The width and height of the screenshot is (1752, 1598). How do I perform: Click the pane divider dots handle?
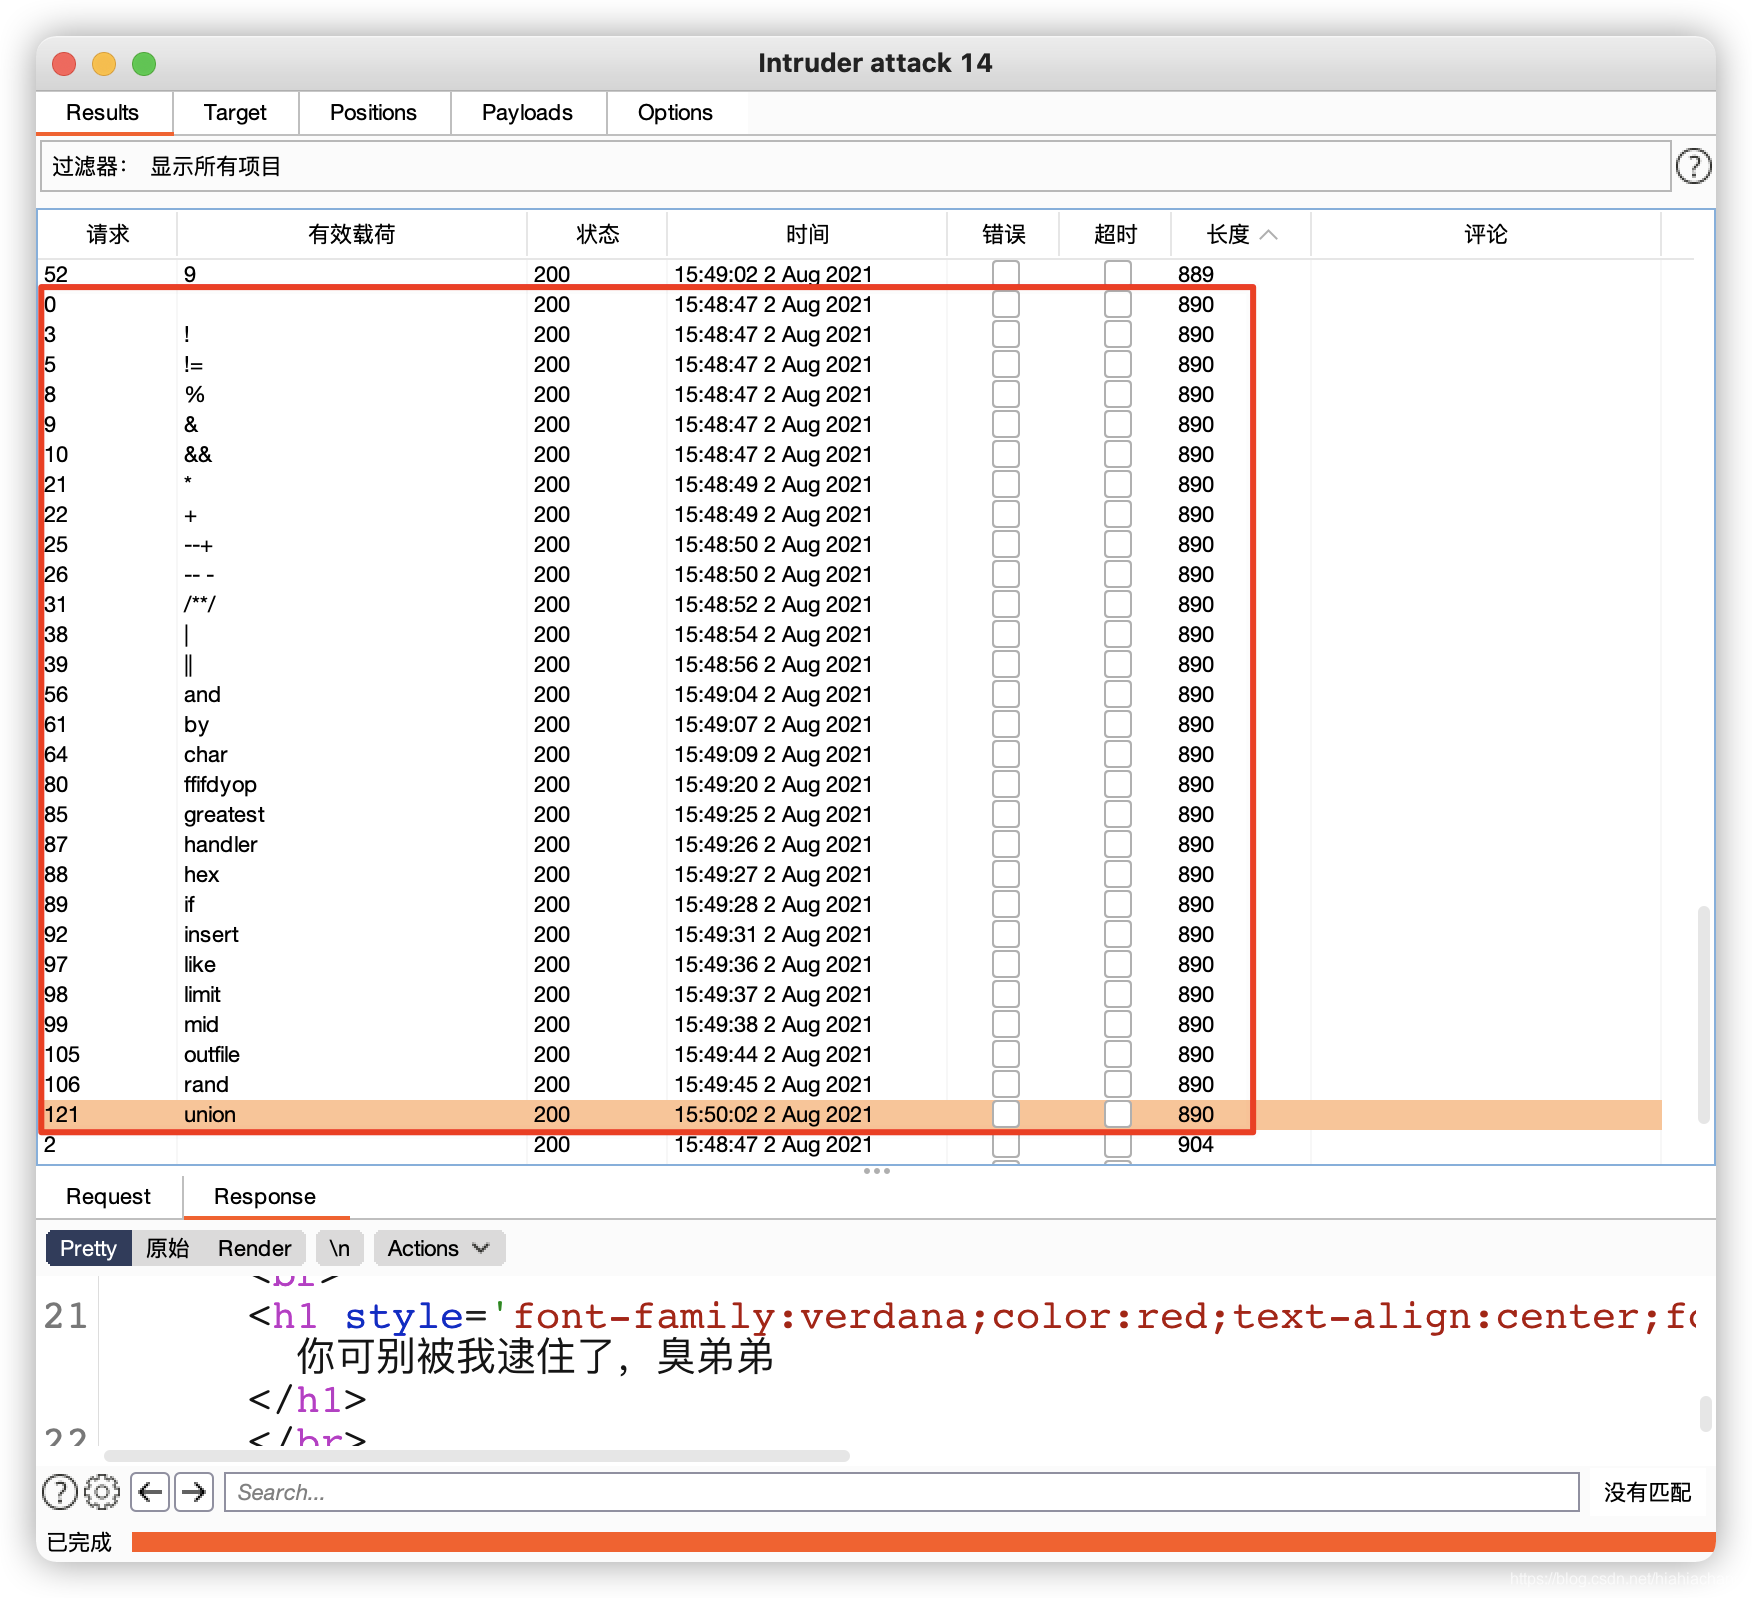point(877,1170)
